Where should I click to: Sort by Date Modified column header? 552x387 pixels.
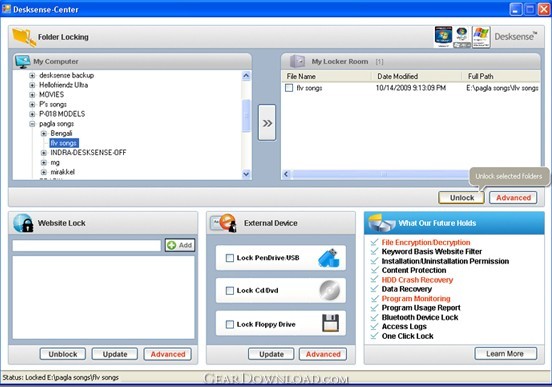(417, 76)
